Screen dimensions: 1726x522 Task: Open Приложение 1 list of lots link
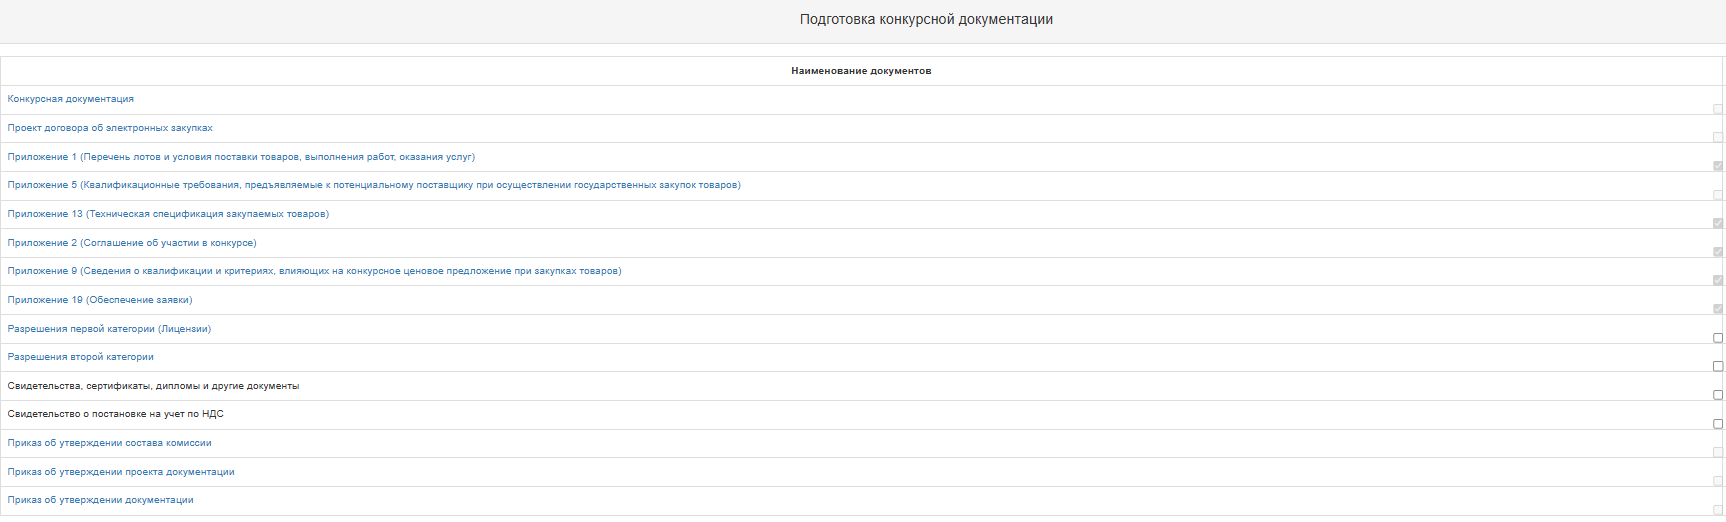(241, 157)
